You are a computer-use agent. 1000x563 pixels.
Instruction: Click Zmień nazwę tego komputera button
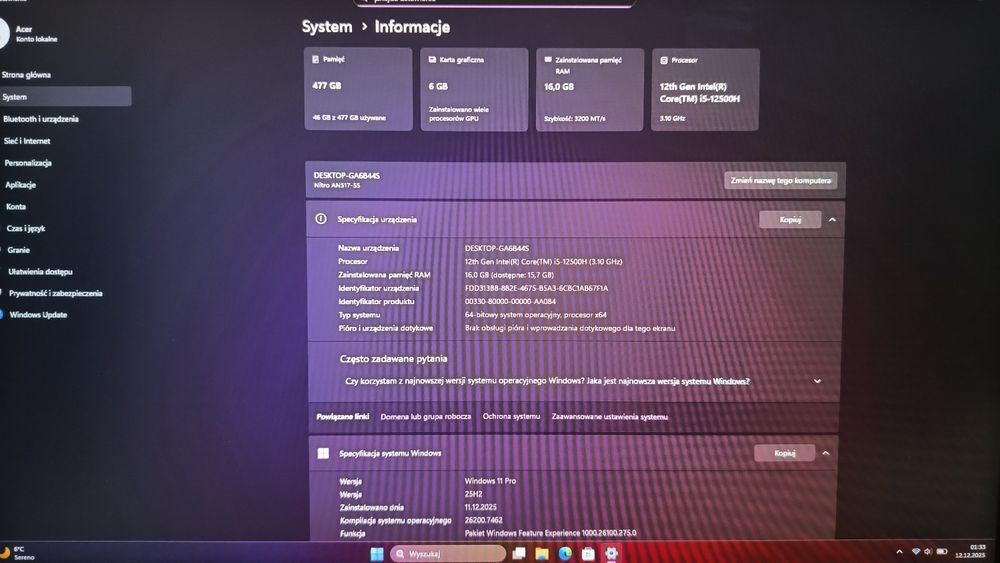pos(781,180)
